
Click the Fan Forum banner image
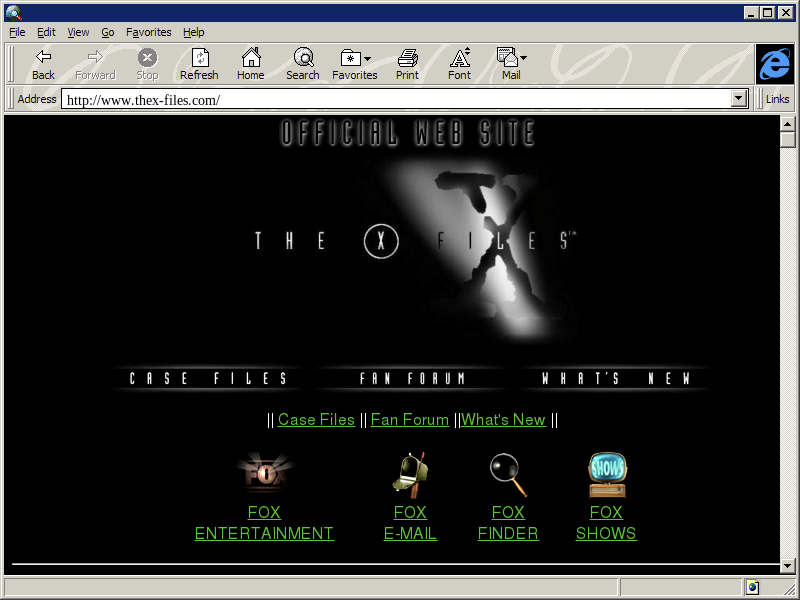coord(412,379)
